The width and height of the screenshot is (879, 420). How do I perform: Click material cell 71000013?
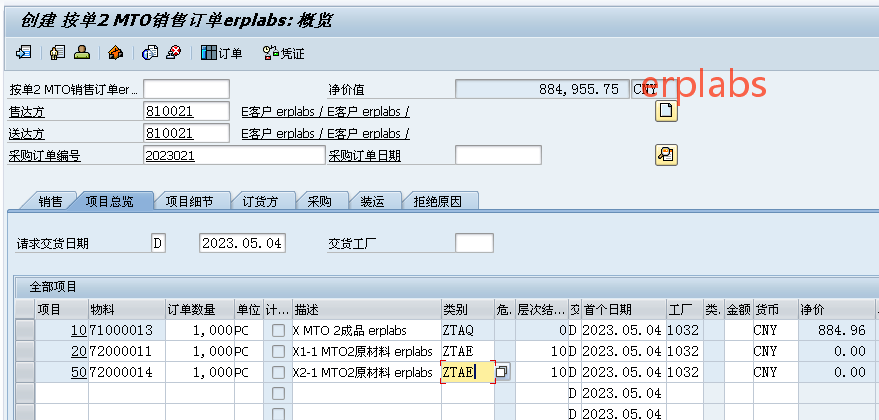127,330
